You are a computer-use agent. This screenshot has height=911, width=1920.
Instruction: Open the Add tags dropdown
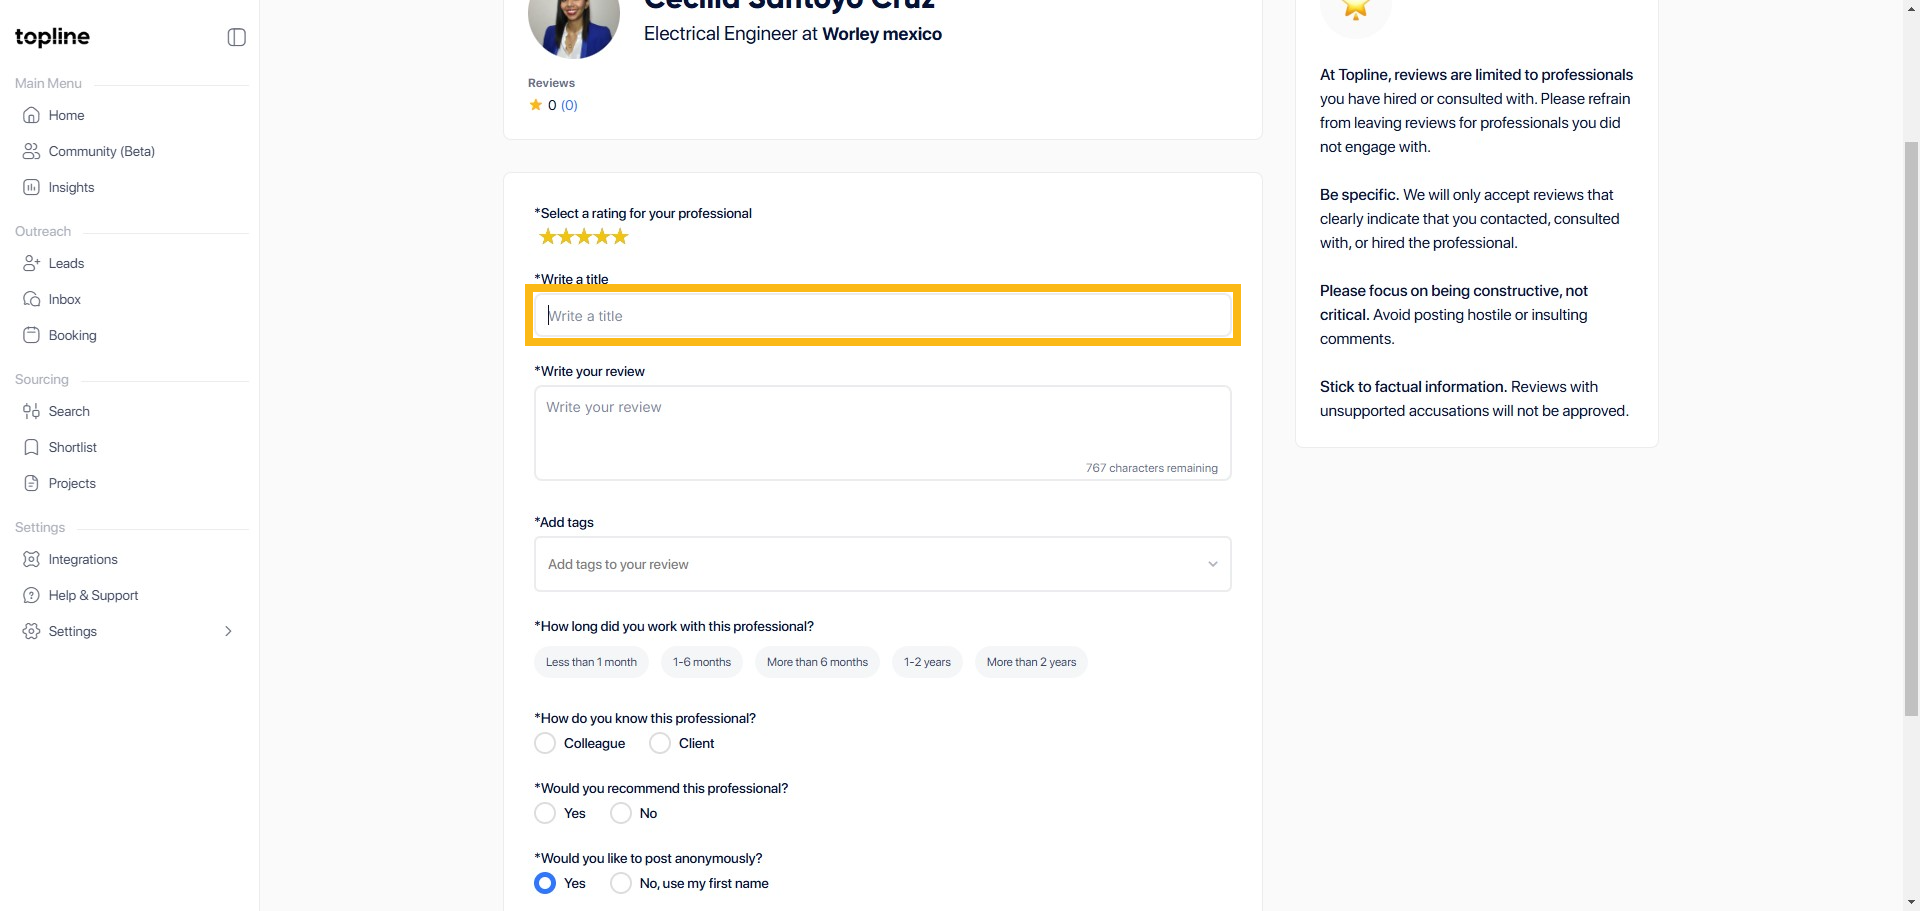[x=882, y=564]
